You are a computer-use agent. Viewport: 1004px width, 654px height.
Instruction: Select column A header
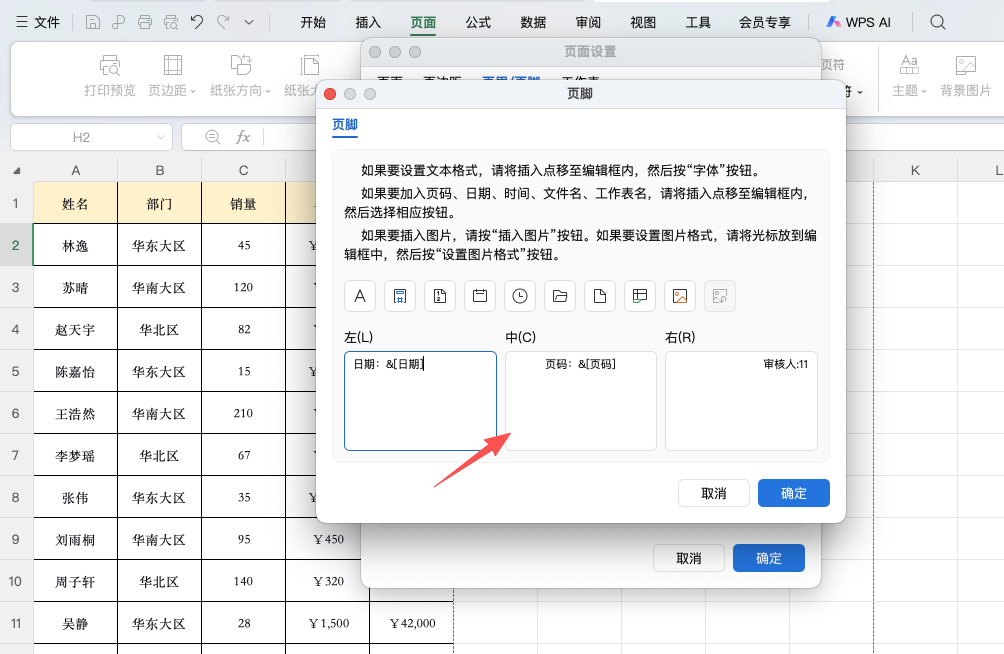coord(76,170)
